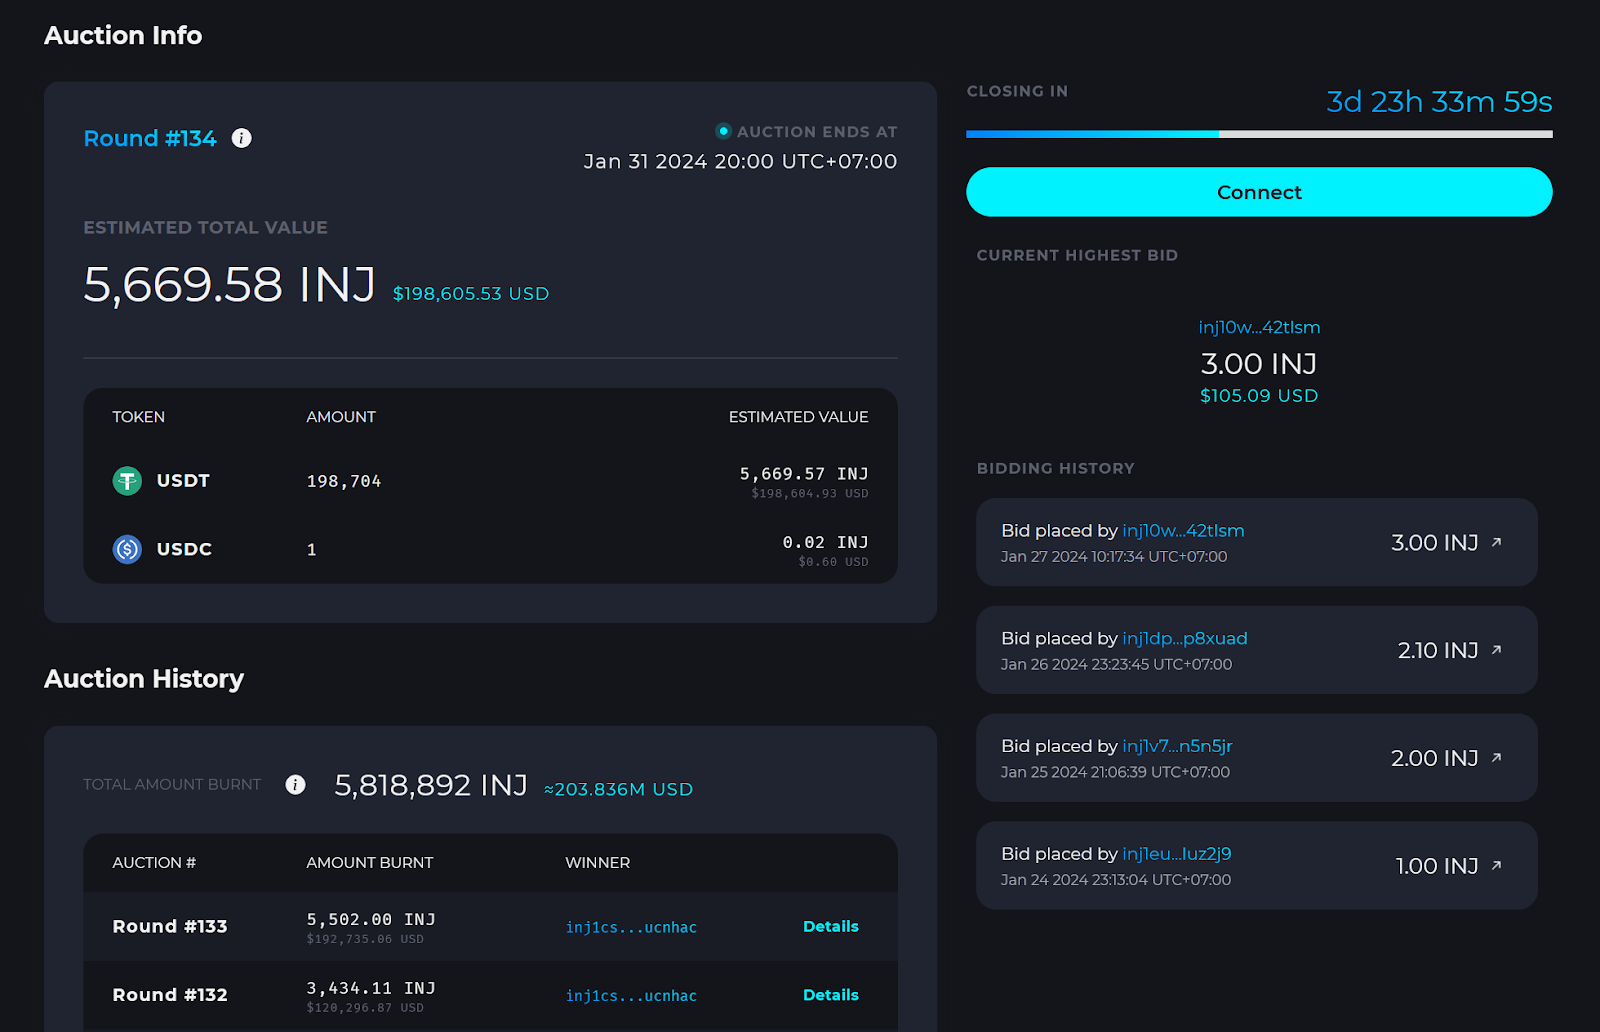1600x1032 pixels.
Task: Click the Round #134 title
Action: [x=150, y=138]
